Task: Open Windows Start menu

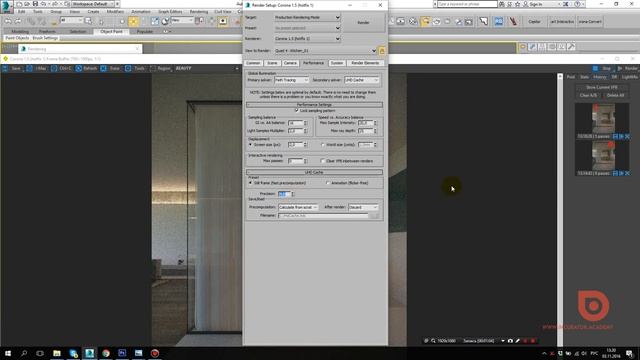Action: coord(7,353)
